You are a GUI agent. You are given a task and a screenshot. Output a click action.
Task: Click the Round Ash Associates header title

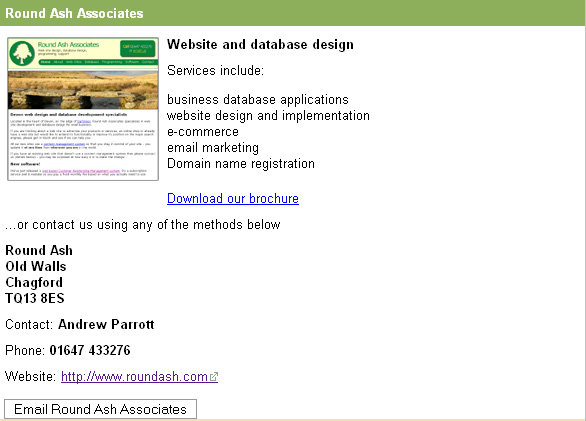74,13
